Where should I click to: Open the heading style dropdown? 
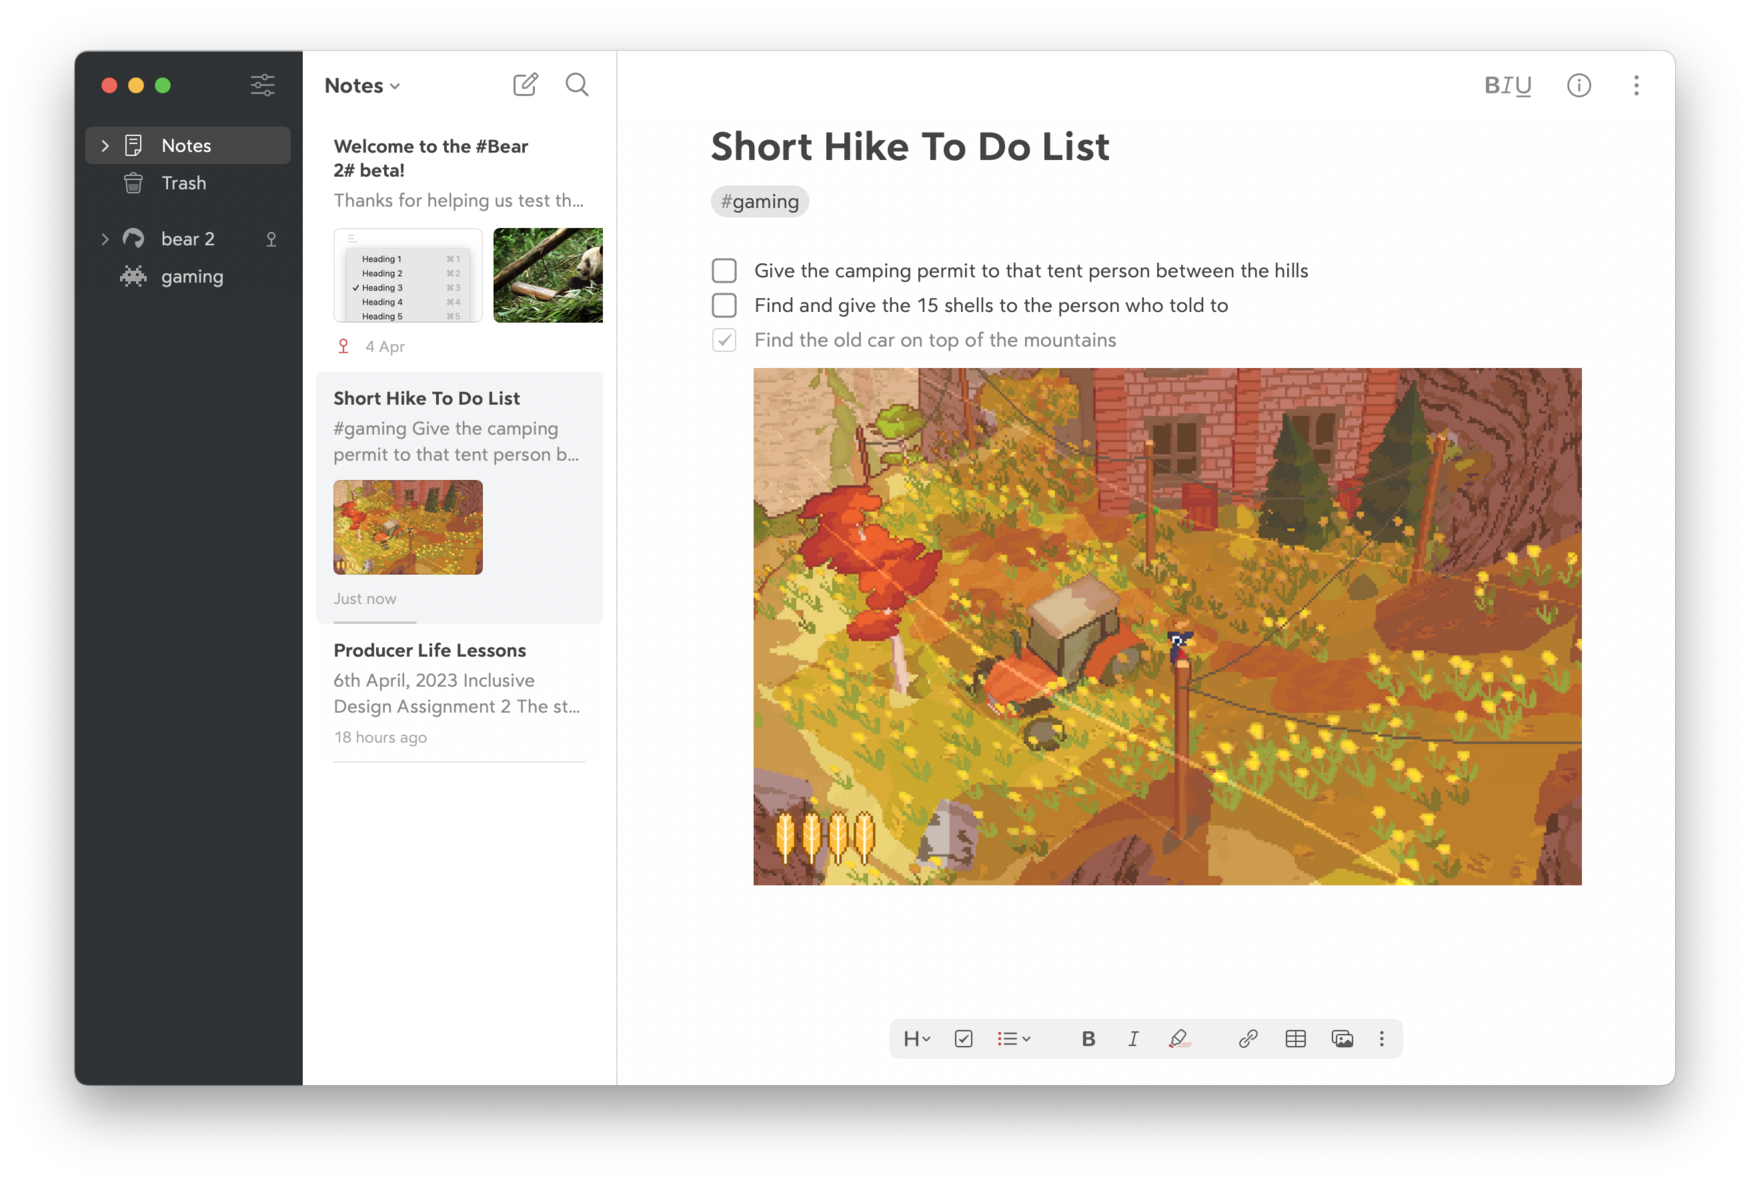click(x=916, y=1039)
